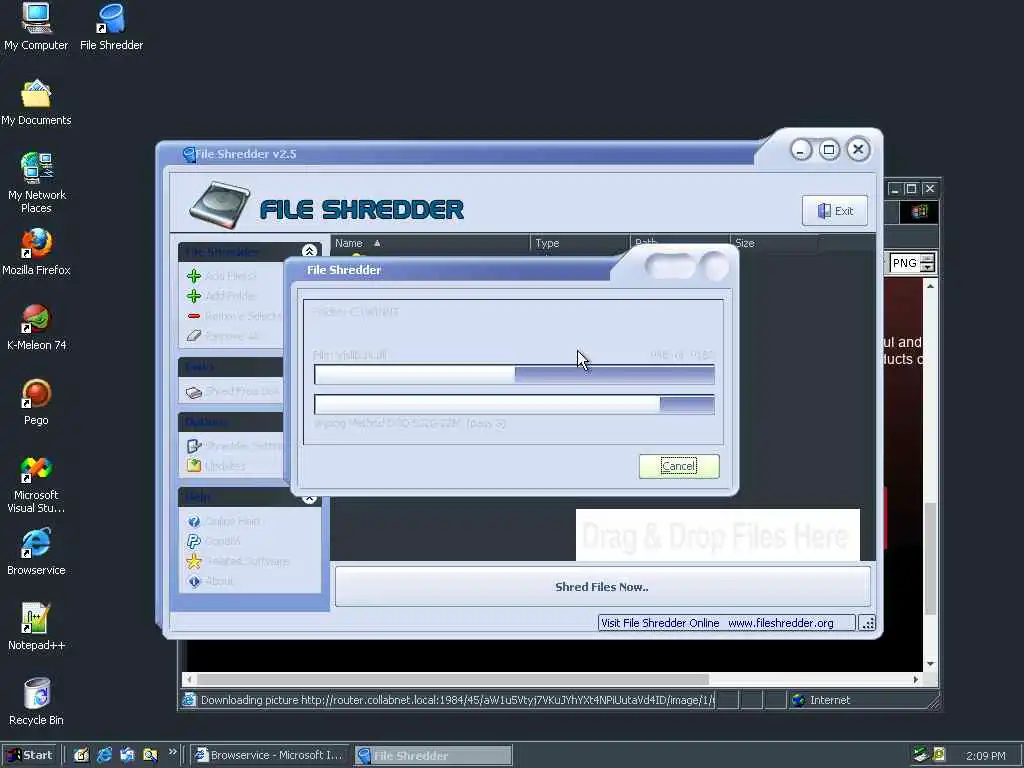Click Shred Files Now button
Image resolution: width=1024 pixels, height=768 pixels.
pos(602,586)
